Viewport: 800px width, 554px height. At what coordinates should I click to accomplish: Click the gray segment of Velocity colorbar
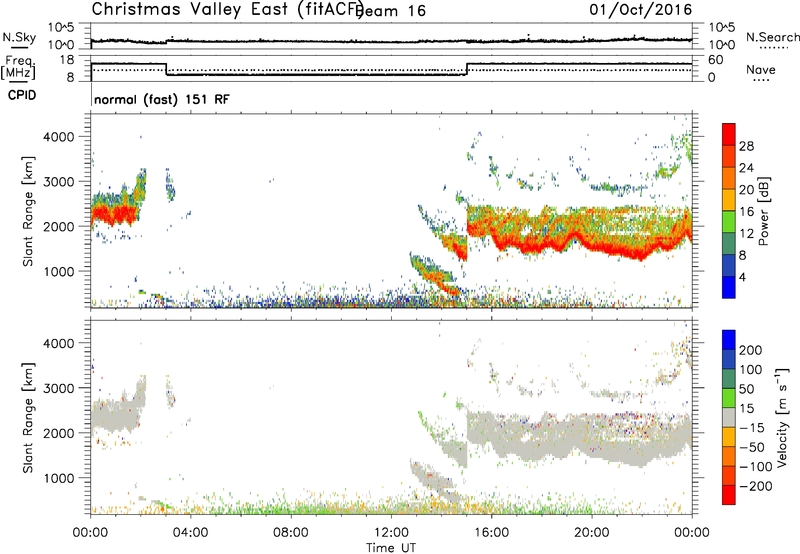click(x=729, y=417)
